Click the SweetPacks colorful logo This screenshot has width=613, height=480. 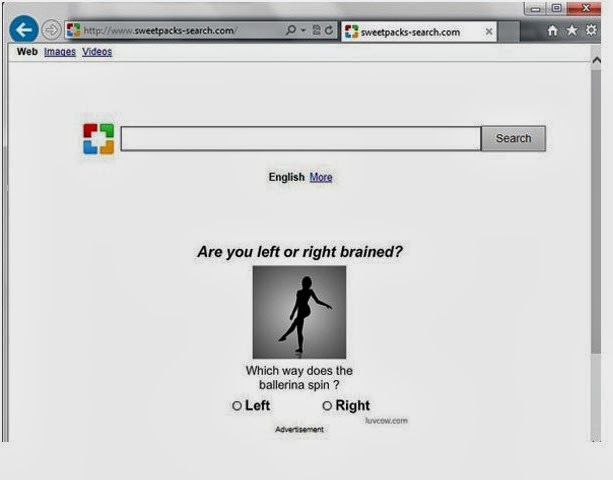coord(99,139)
